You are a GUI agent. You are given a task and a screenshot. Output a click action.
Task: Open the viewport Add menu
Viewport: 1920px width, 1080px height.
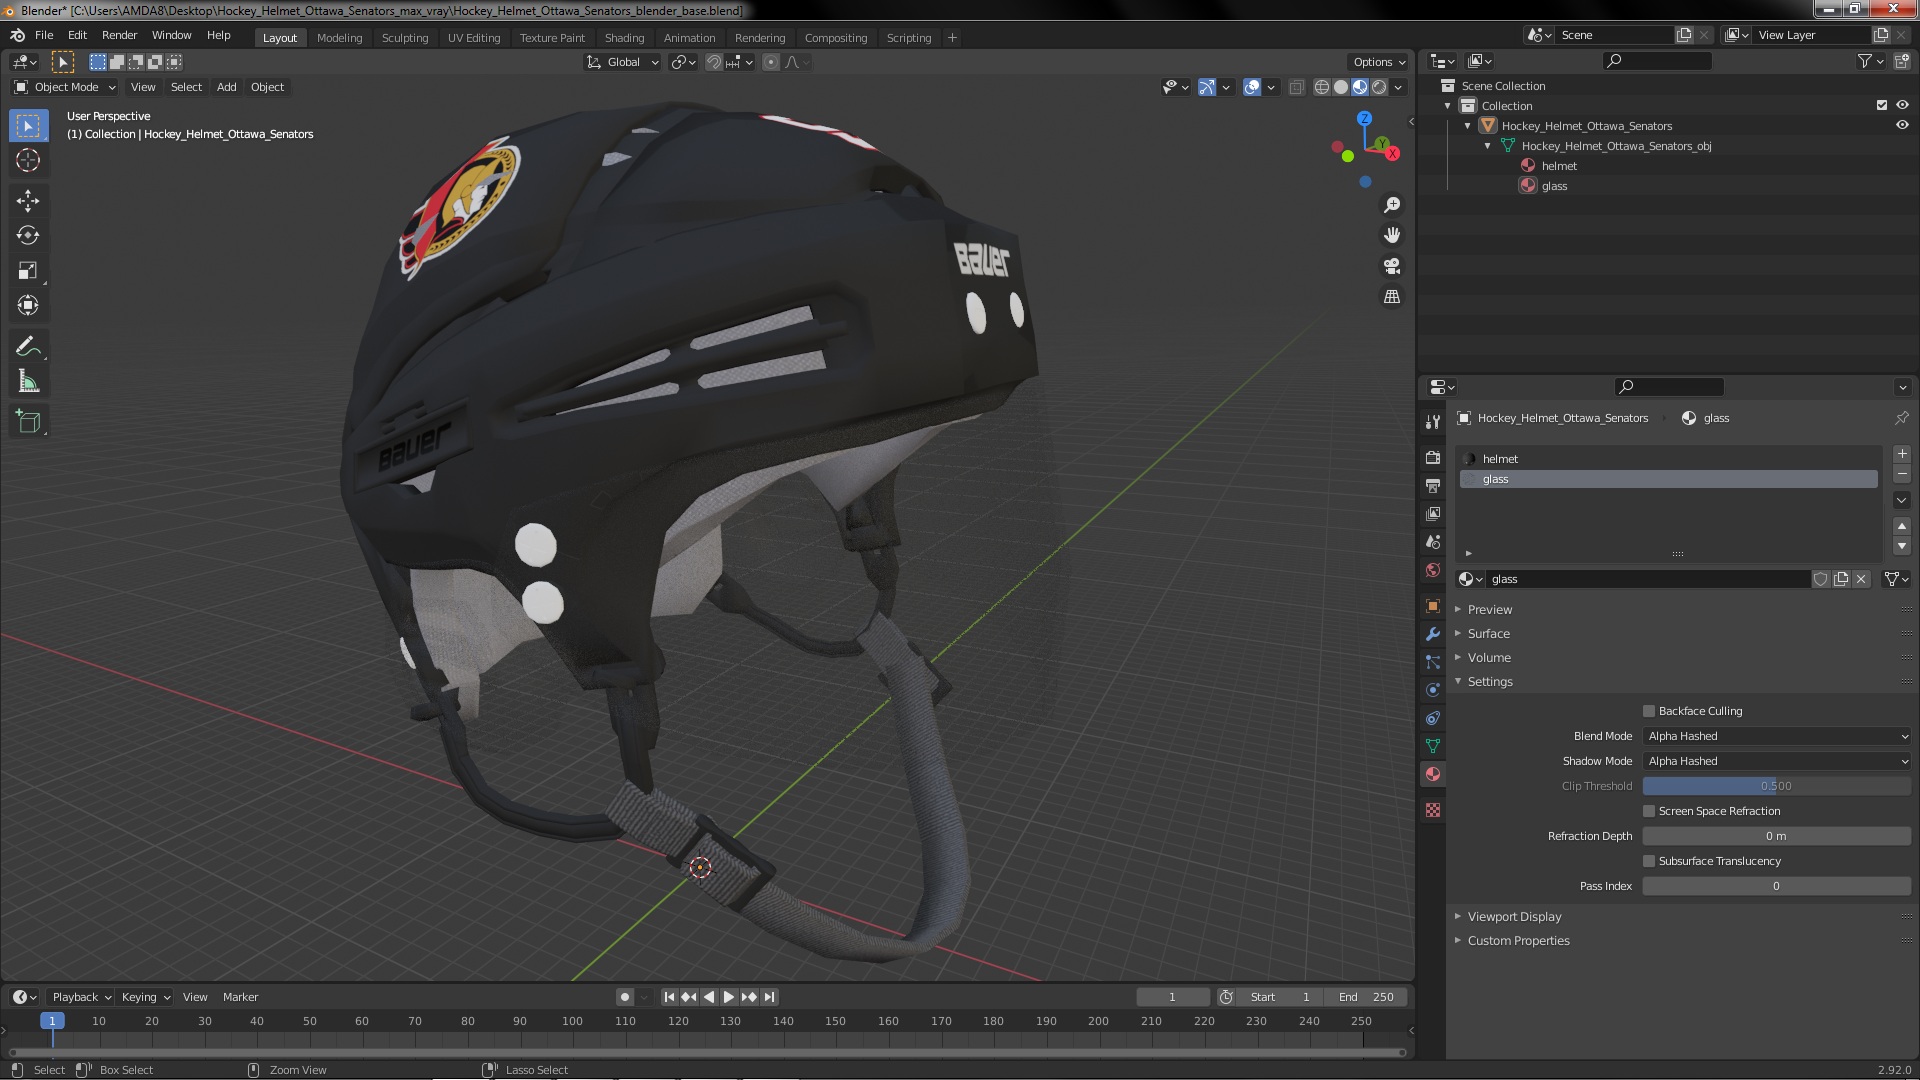point(227,87)
